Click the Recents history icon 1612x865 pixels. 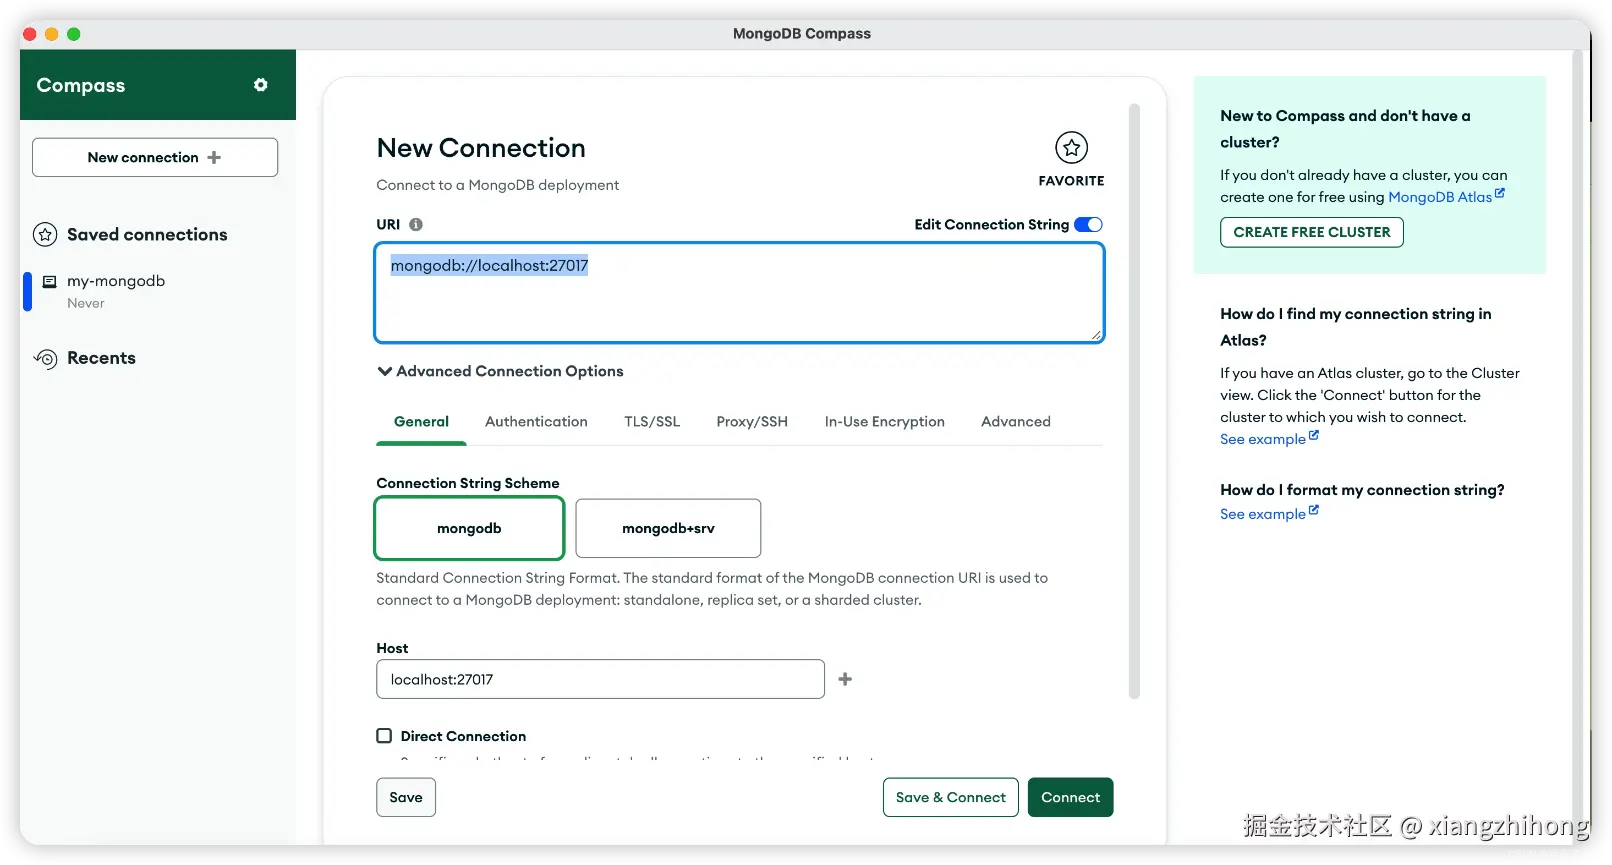tap(46, 358)
